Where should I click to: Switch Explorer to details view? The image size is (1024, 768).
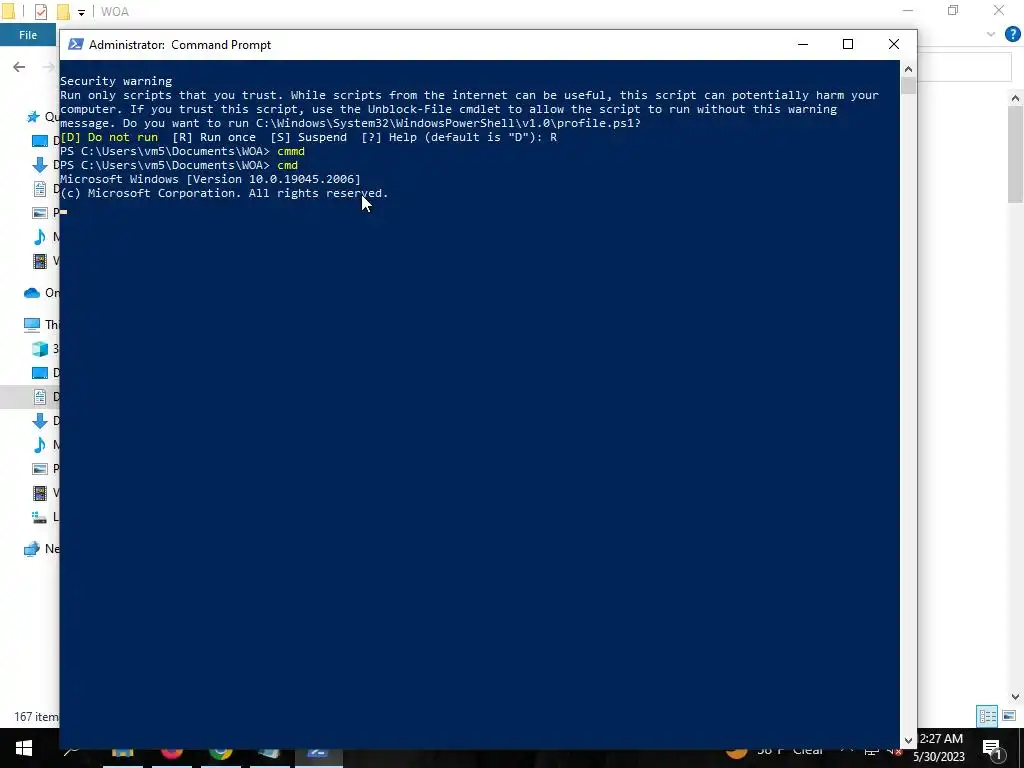[x=987, y=716]
